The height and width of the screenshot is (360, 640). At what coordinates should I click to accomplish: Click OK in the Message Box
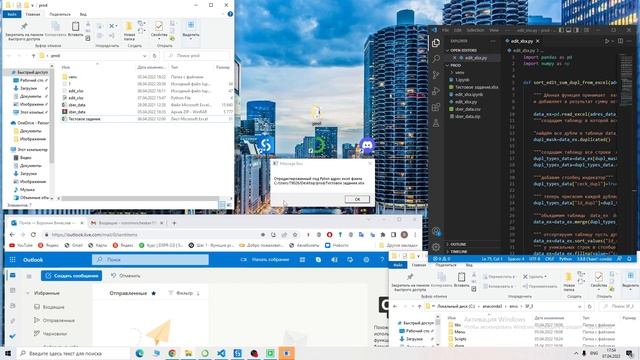357,199
